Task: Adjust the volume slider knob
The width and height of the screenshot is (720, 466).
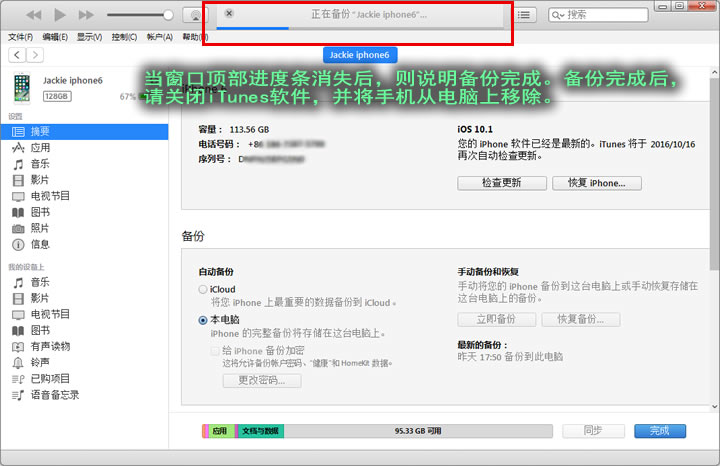Action: 168,15
